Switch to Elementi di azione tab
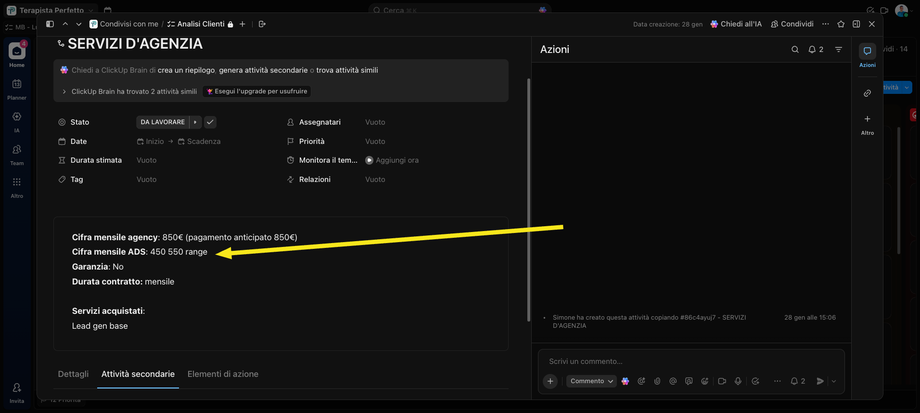Image resolution: width=920 pixels, height=413 pixels. point(223,374)
